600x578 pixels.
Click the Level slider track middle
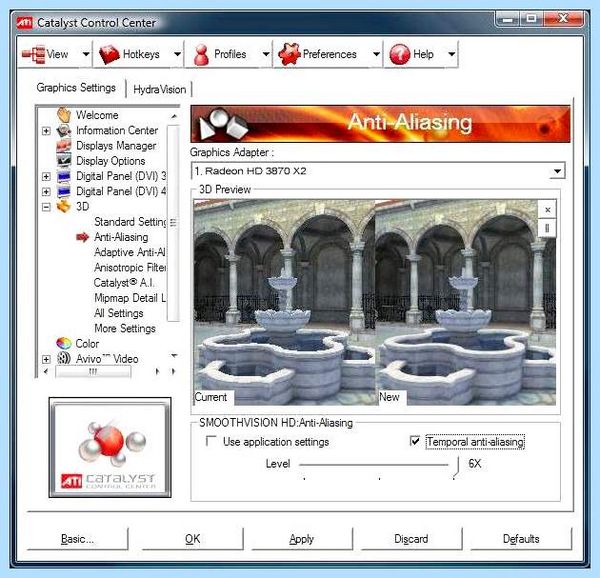374,465
